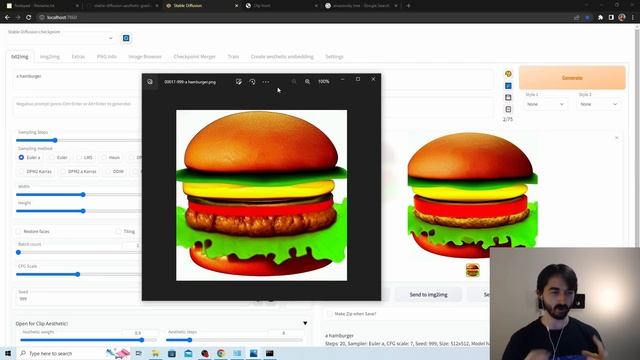Open the three-dots menu in Photos viewer

tap(266, 82)
